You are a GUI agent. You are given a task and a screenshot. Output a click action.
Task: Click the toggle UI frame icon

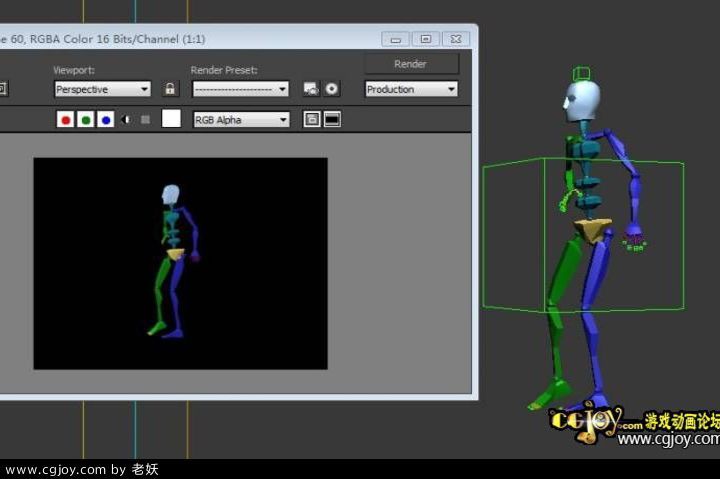pyautogui.click(x=332, y=120)
